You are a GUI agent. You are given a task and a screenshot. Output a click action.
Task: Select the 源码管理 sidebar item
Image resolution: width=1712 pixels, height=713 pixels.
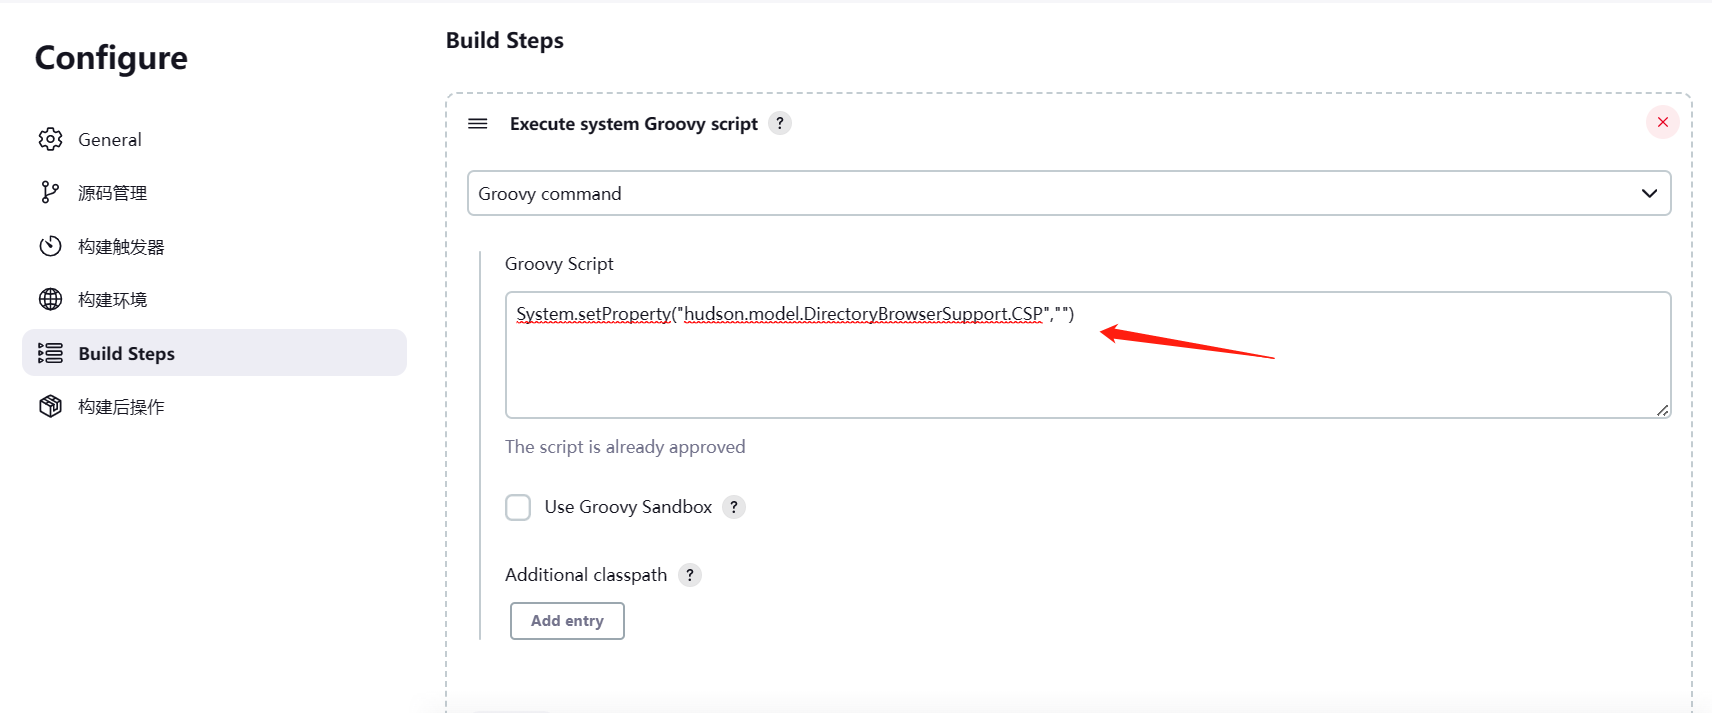coord(112,193)
